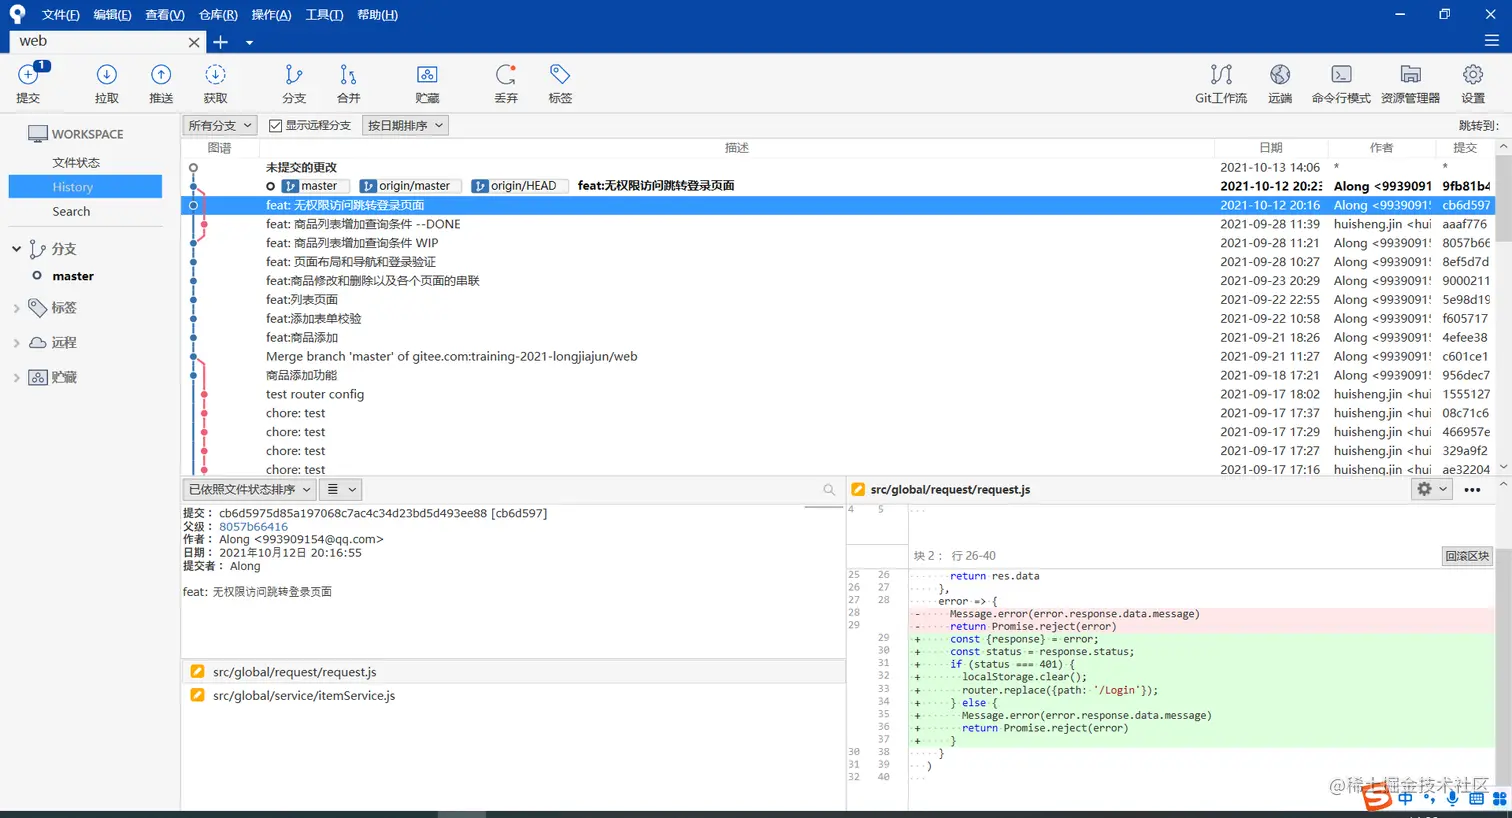Click the 回滚区块 button
1512x818 pixels.
click(1467, 556)
